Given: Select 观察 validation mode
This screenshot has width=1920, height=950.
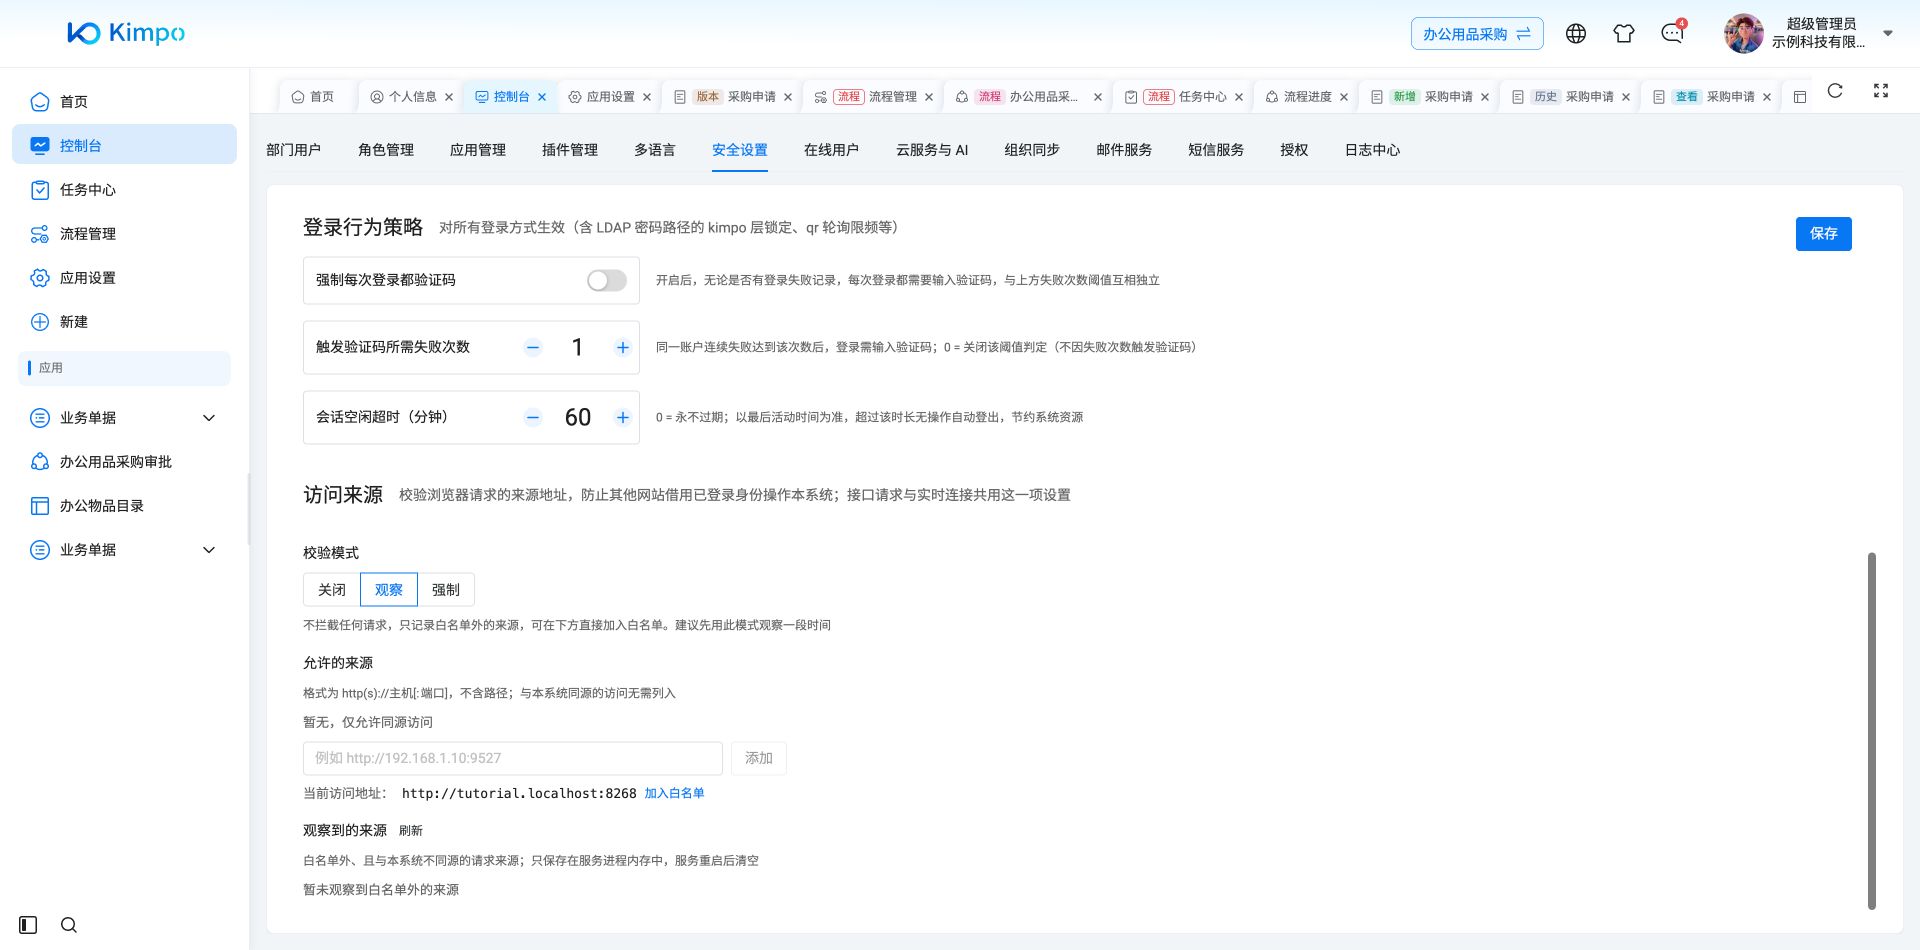Looking at the screenshot, I should tap(389, 590).
